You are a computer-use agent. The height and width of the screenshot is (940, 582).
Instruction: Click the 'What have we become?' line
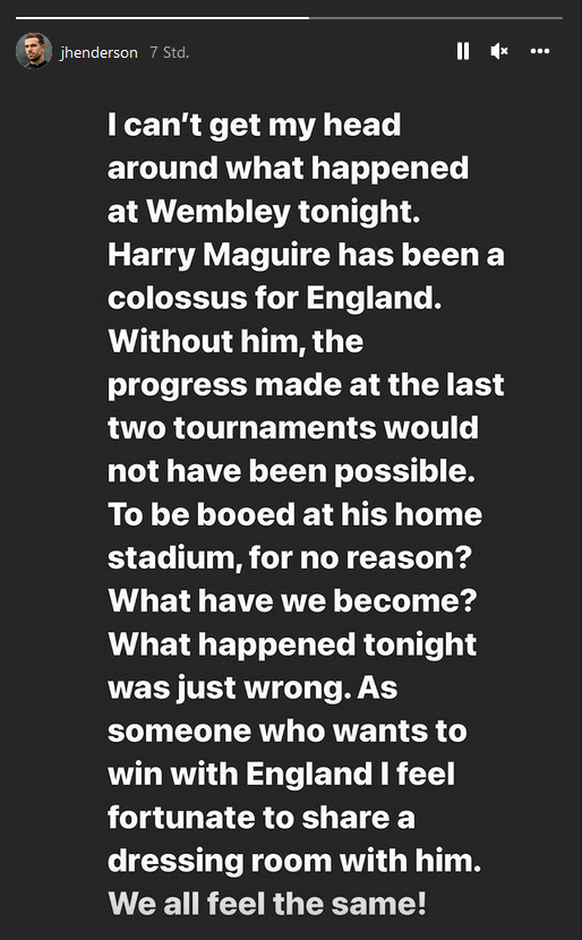point(292,601)
